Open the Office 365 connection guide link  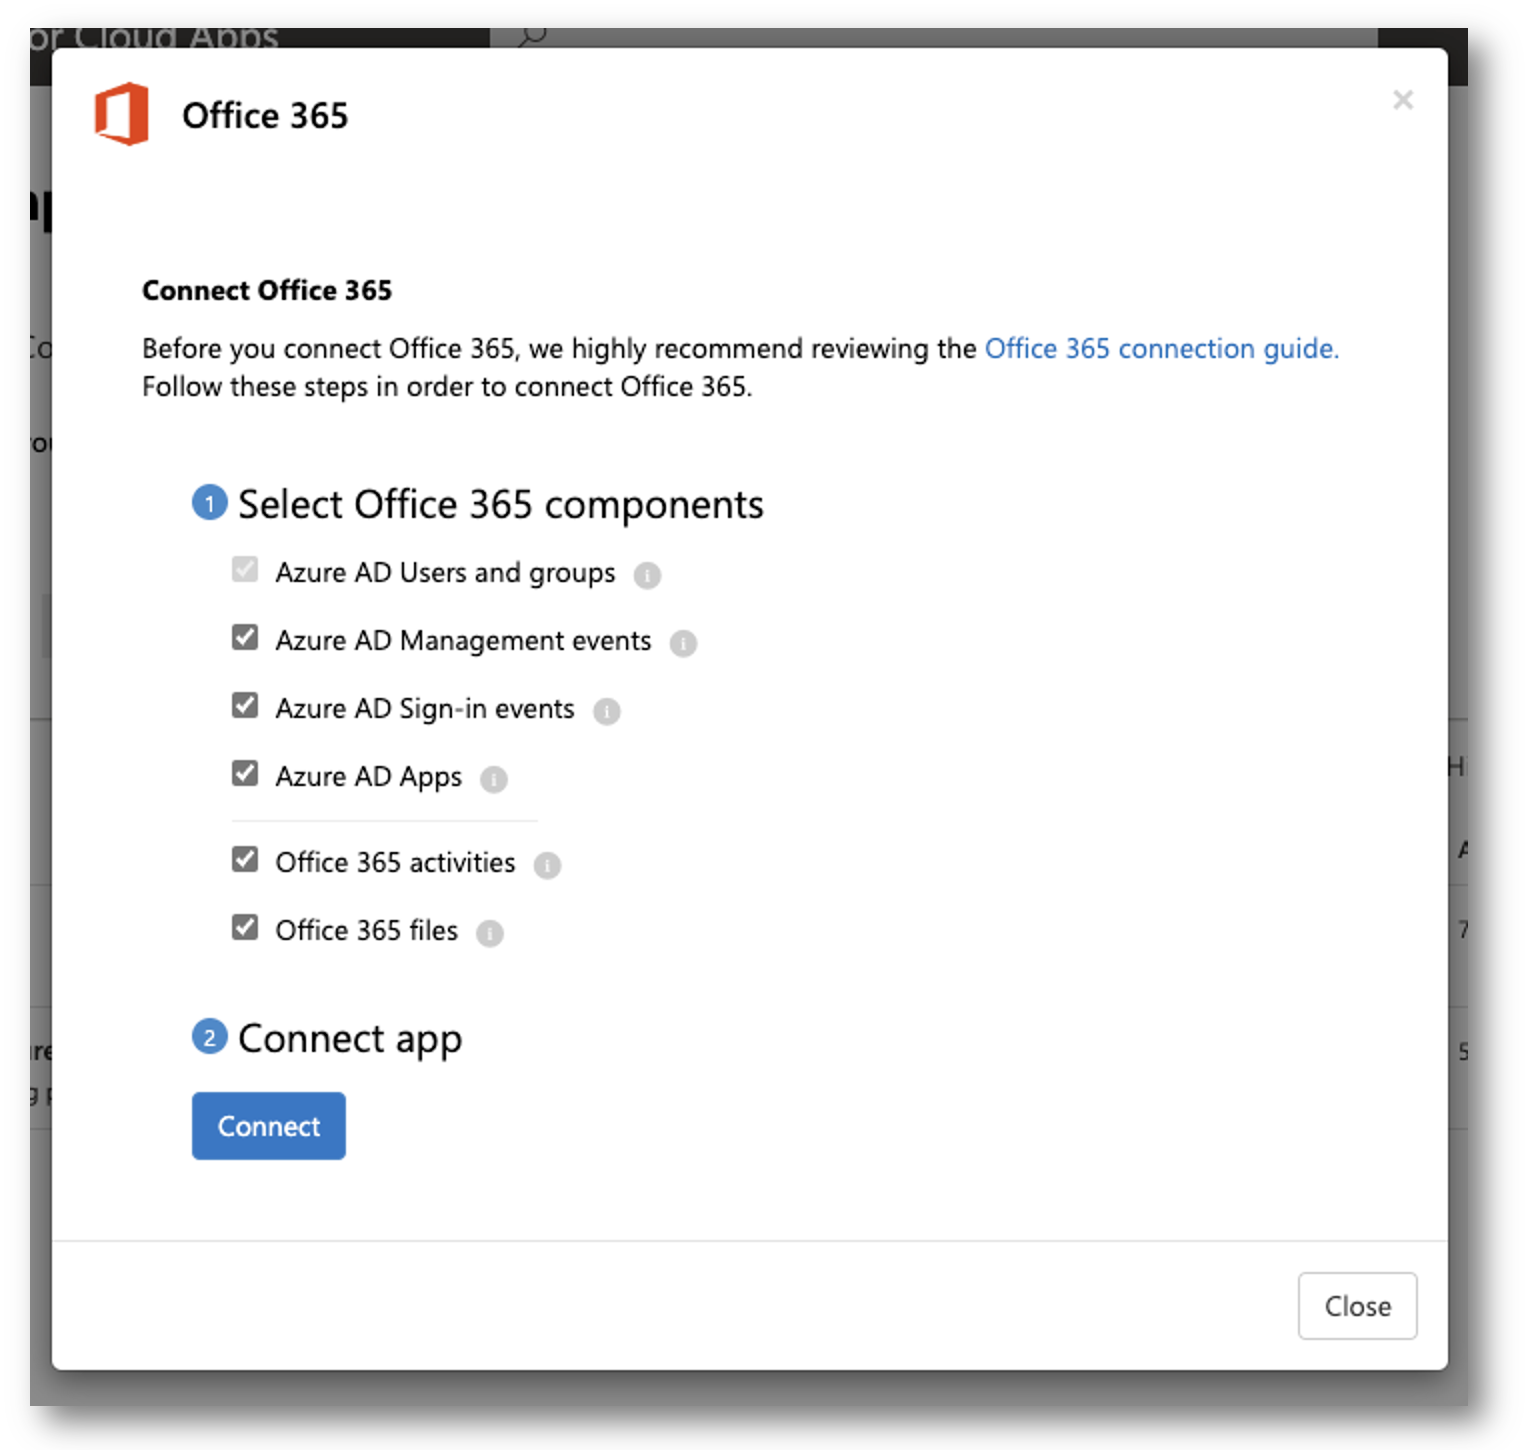1161,349
